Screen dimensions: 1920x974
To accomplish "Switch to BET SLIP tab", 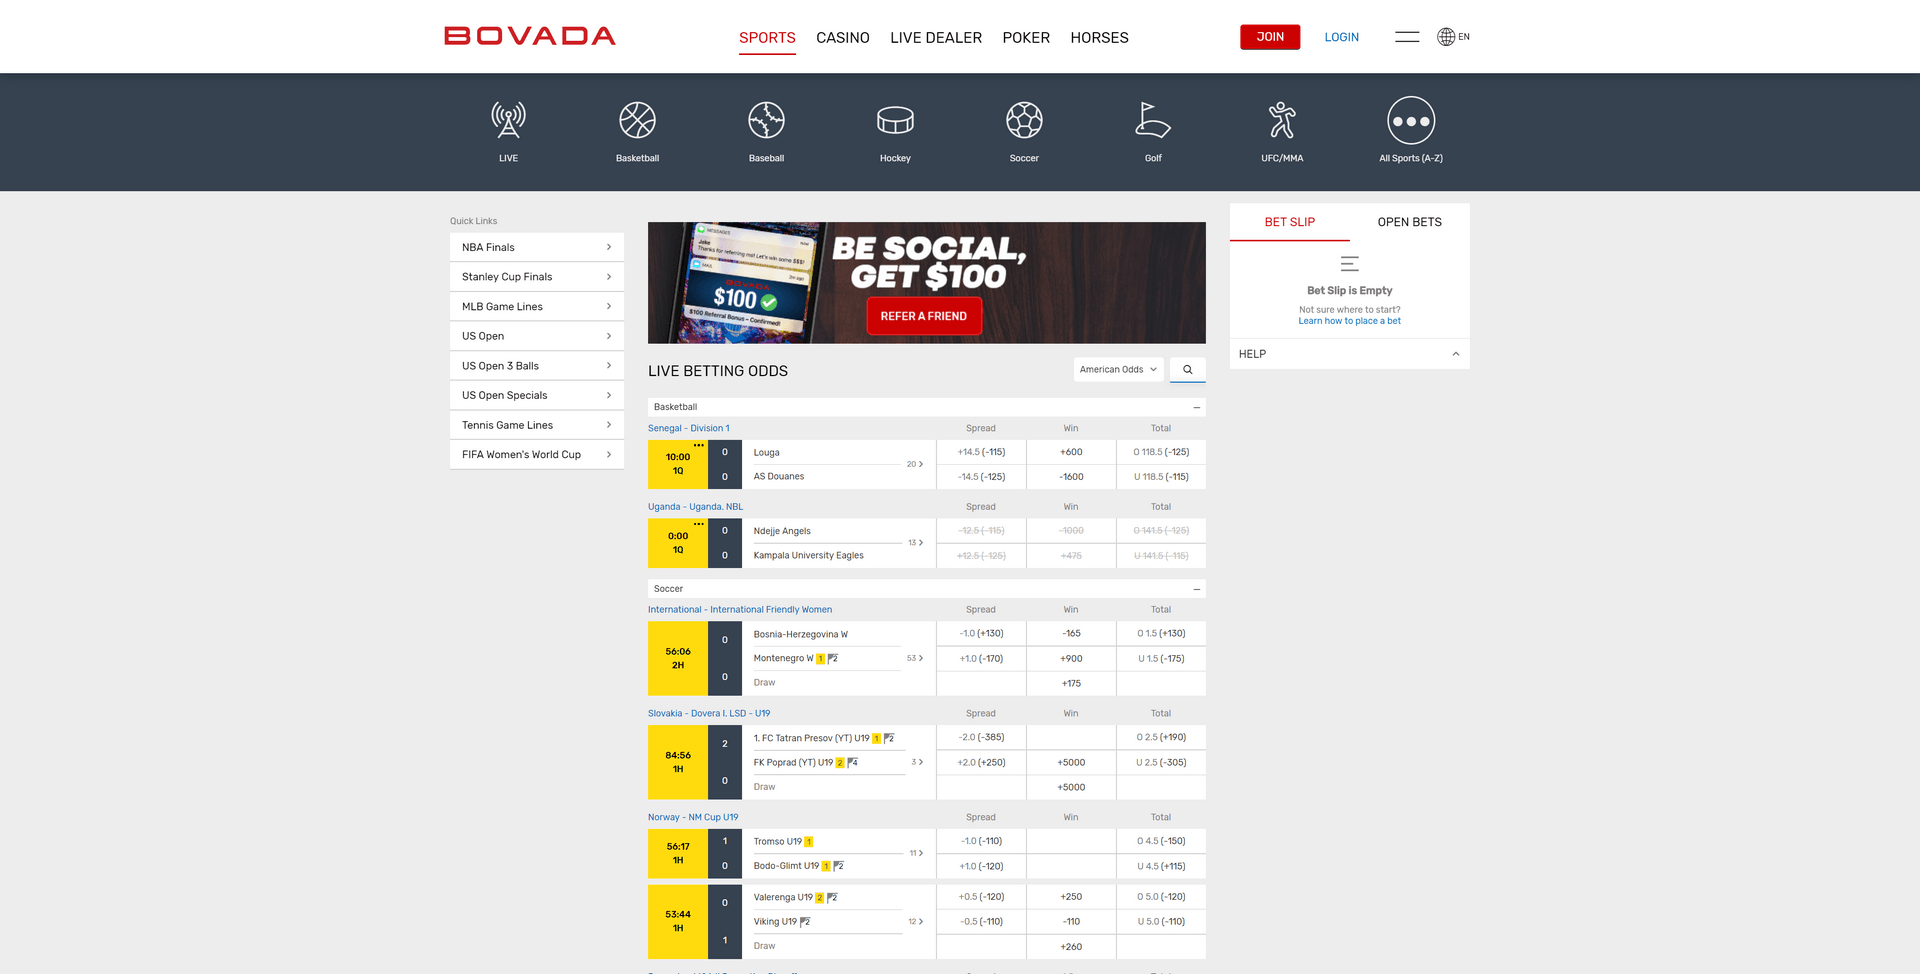I will click(x=1290, y=222).
